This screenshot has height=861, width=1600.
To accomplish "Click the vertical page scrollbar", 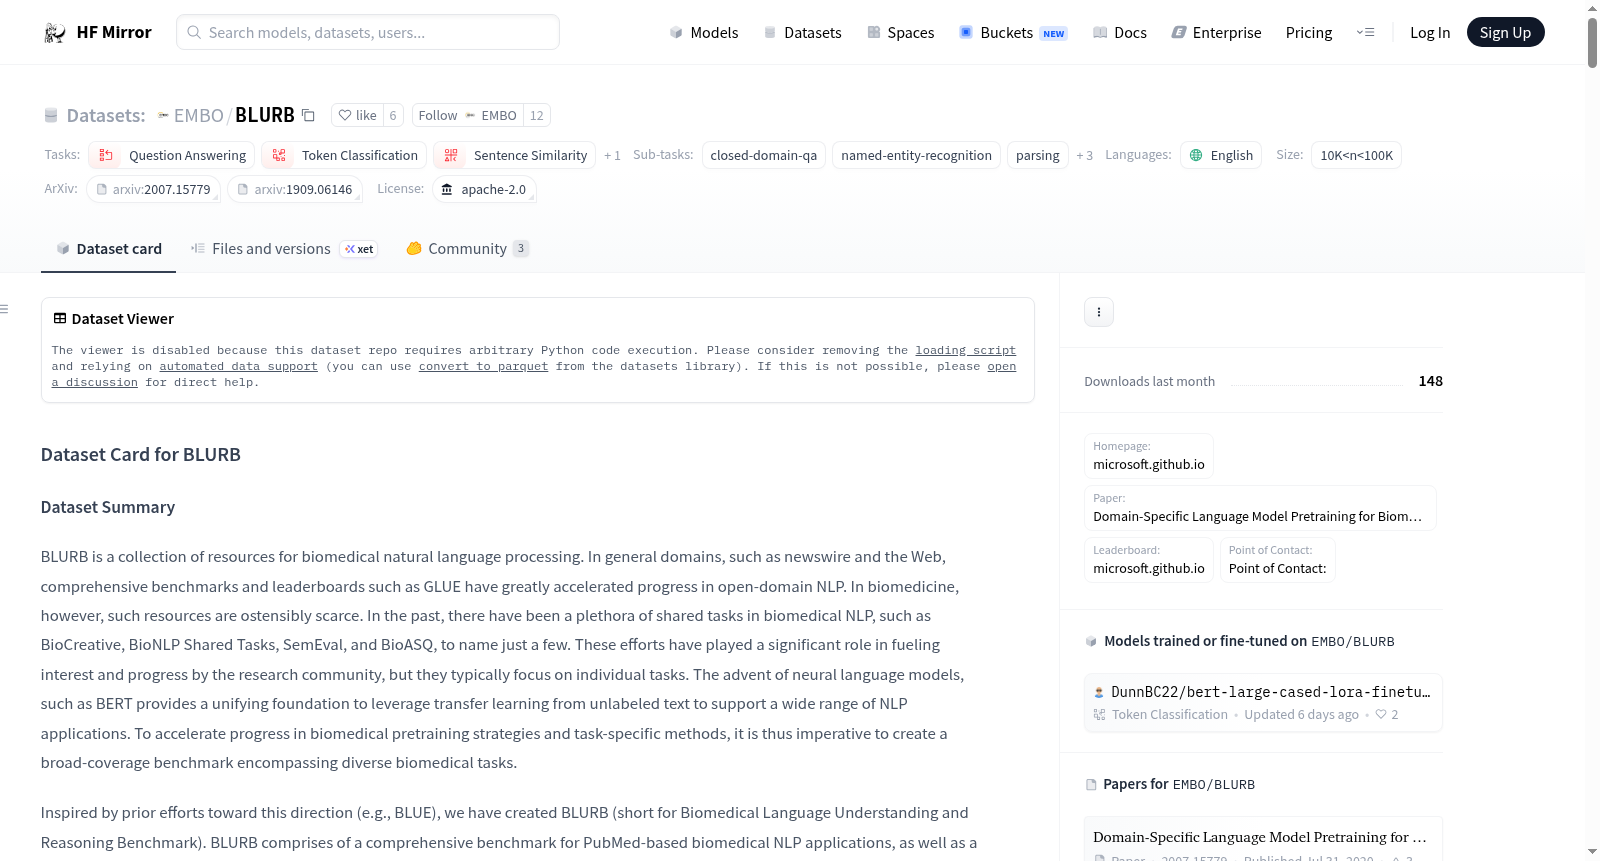I will tap(1592, 43).
